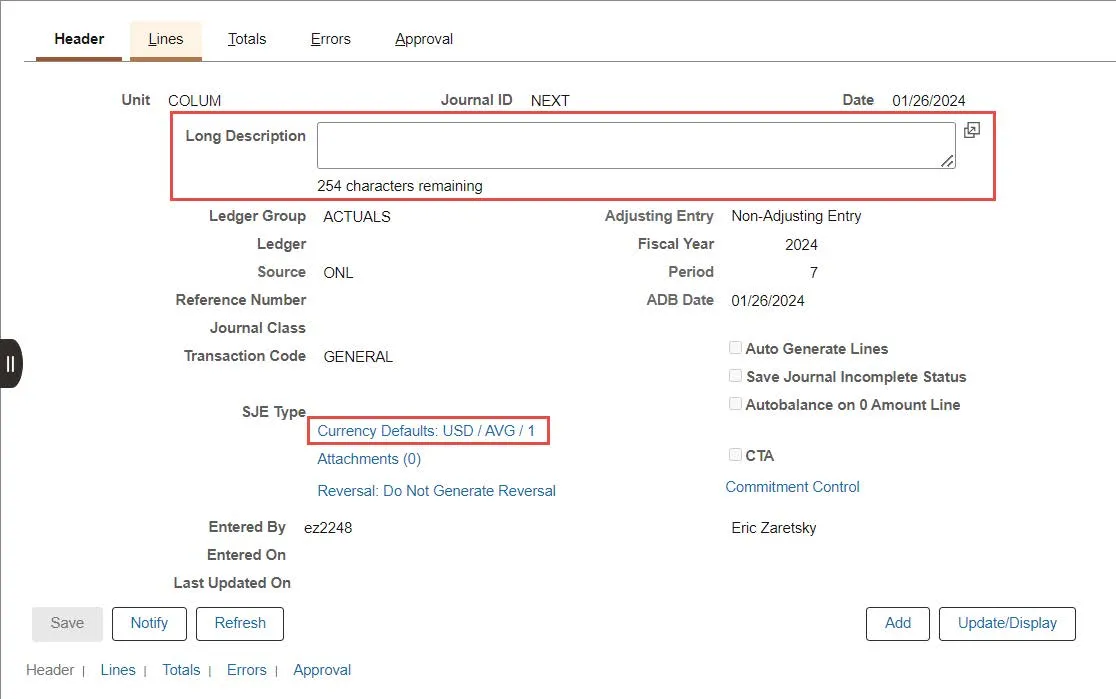Click the Entered By value ez2248
This screenshot has height=699, width=1116.
[328, 527]
